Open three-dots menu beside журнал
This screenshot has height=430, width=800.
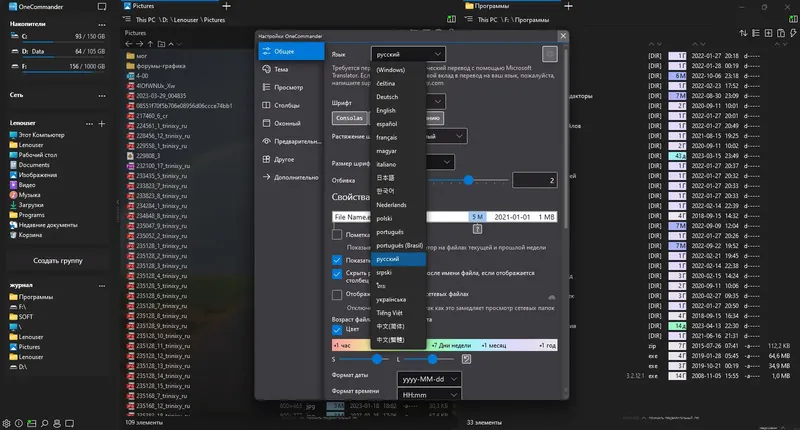(x=102, y=286)
